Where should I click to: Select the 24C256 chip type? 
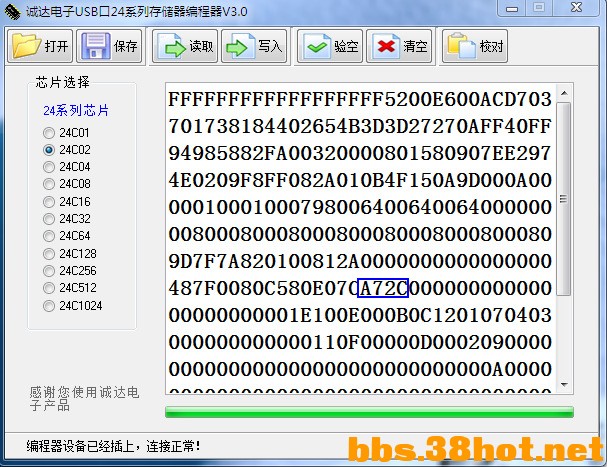tap(70, 271)
